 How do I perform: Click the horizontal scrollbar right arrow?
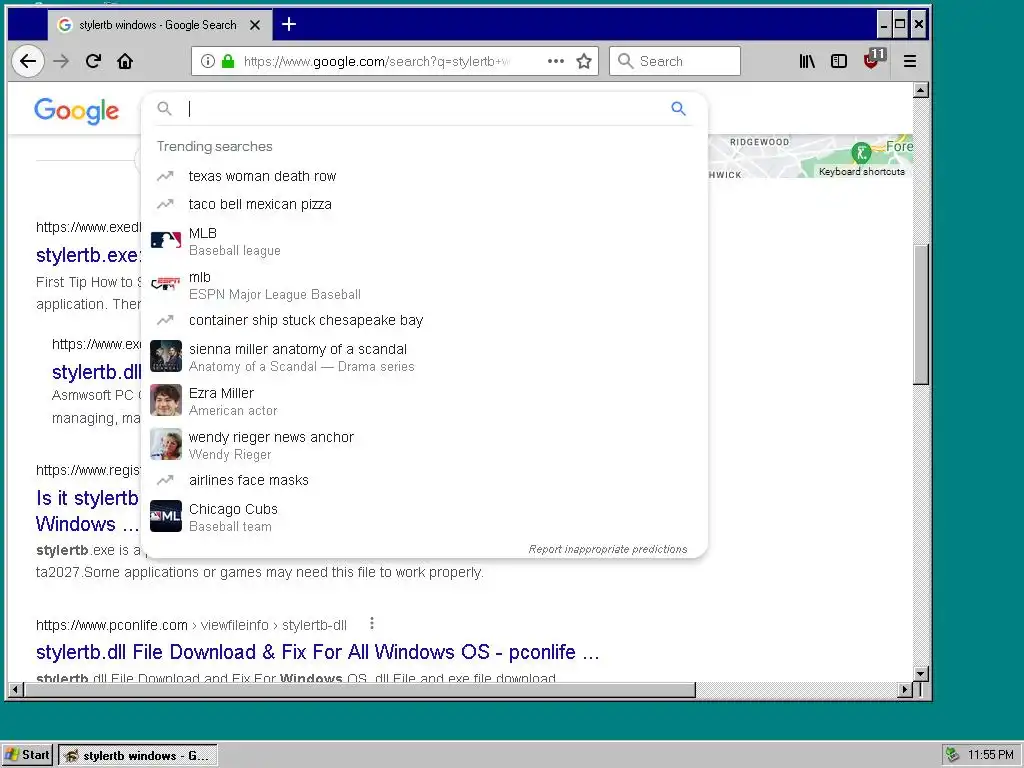tap(904, 689)
